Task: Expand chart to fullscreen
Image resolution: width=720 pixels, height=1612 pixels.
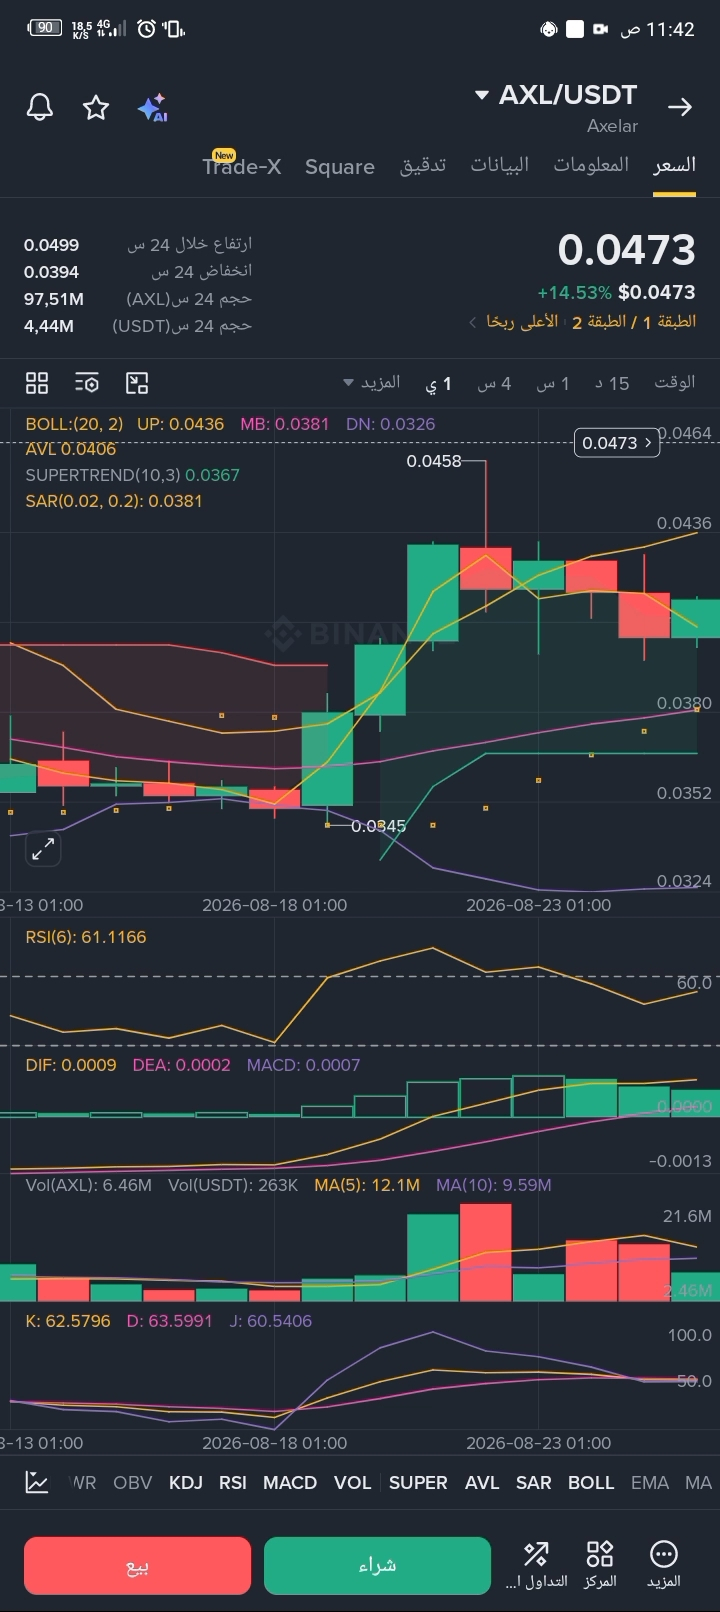Action: pyautogui.click(x=43, y=850)
